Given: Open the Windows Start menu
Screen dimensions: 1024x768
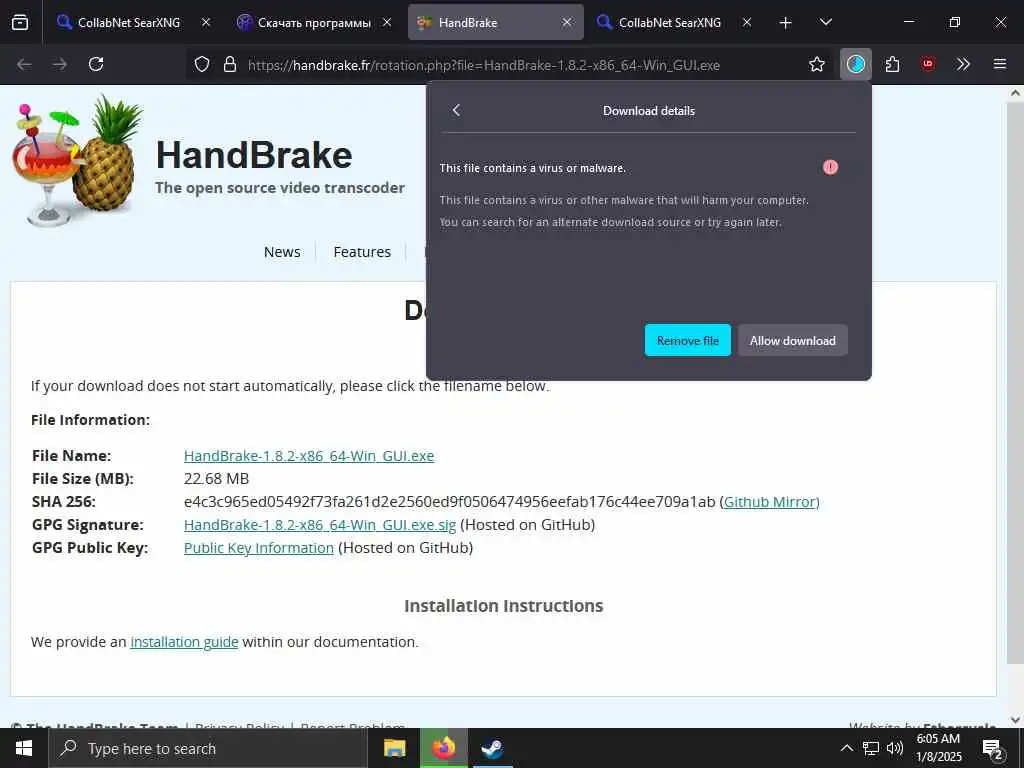Looking at the screenshot, I should [x=24, y=748].
